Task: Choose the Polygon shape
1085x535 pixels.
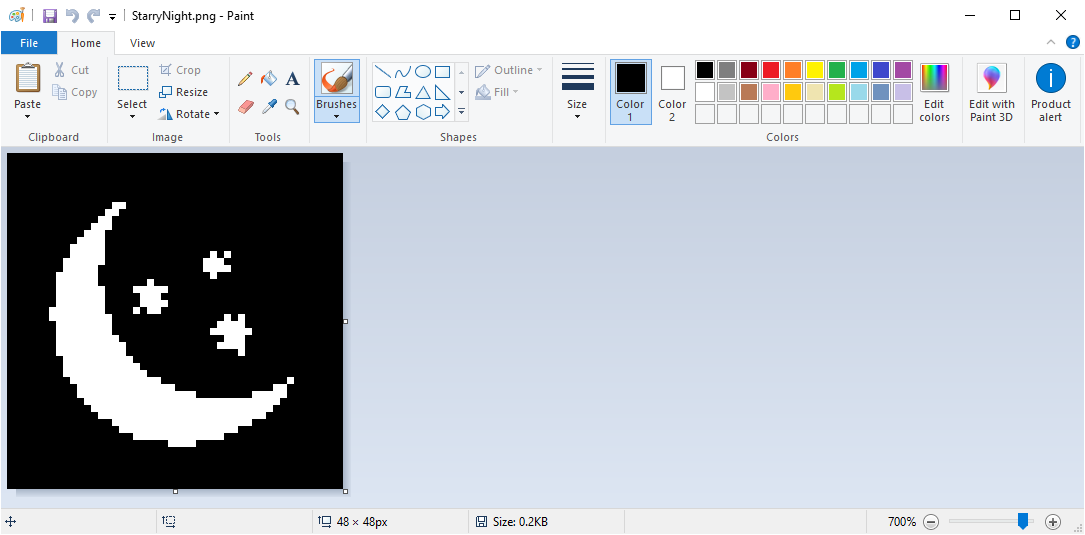Action: (403, 92)
